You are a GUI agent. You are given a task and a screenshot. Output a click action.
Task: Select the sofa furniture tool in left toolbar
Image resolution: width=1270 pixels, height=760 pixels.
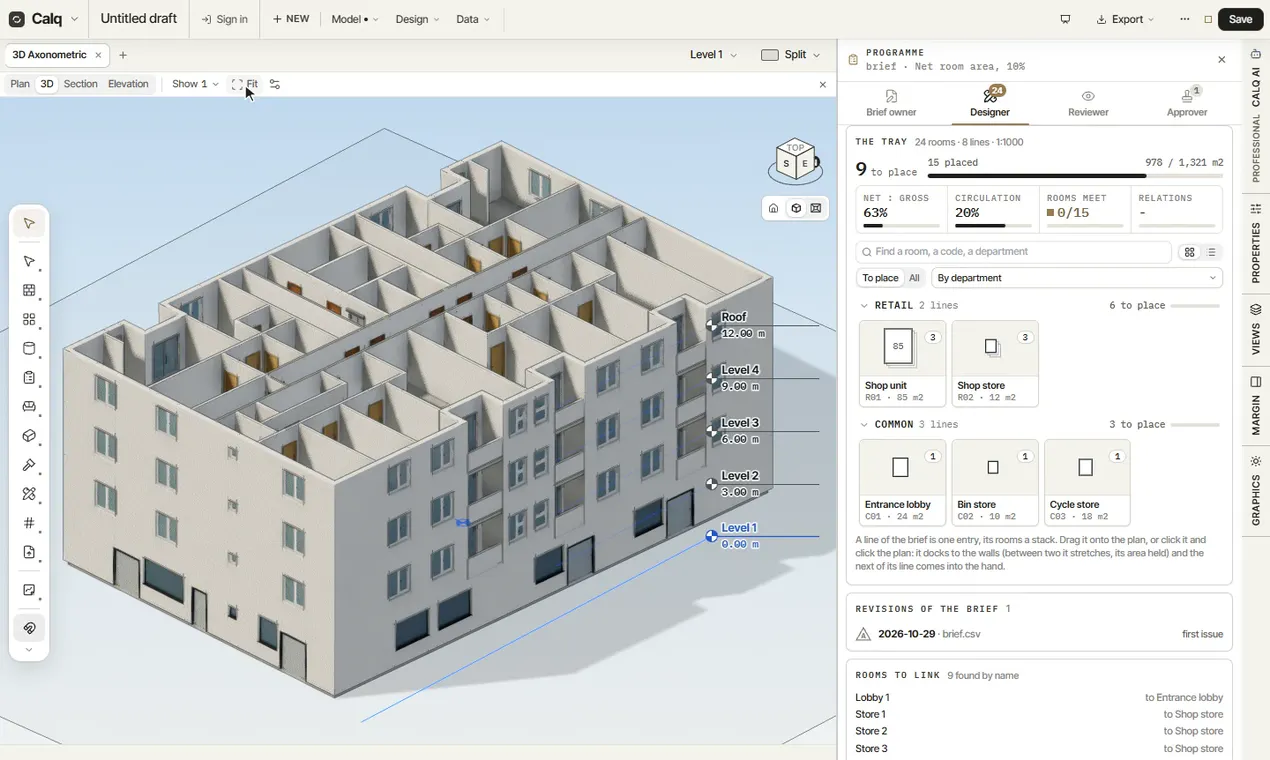(x=29, y=407)
